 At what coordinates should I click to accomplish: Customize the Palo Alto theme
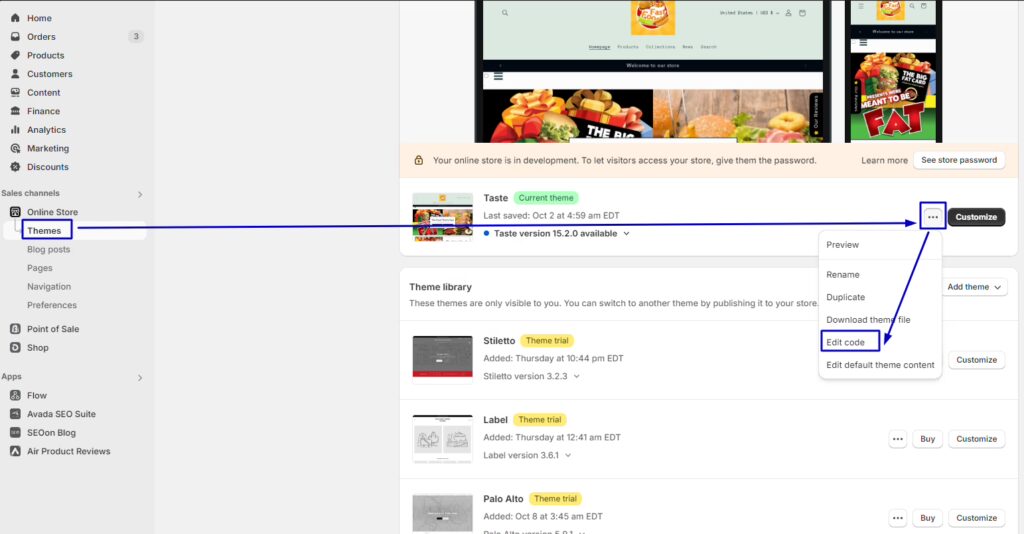tap(976, 518)
